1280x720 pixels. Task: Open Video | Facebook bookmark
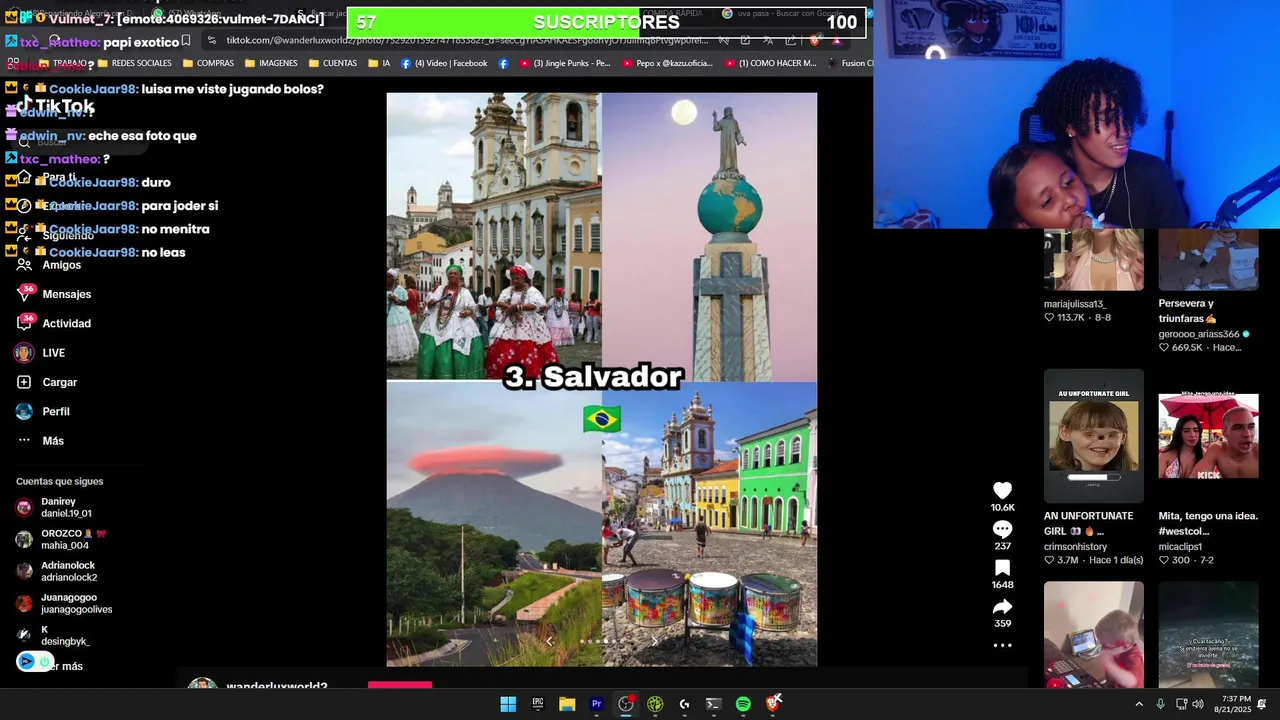coord(444,63)
